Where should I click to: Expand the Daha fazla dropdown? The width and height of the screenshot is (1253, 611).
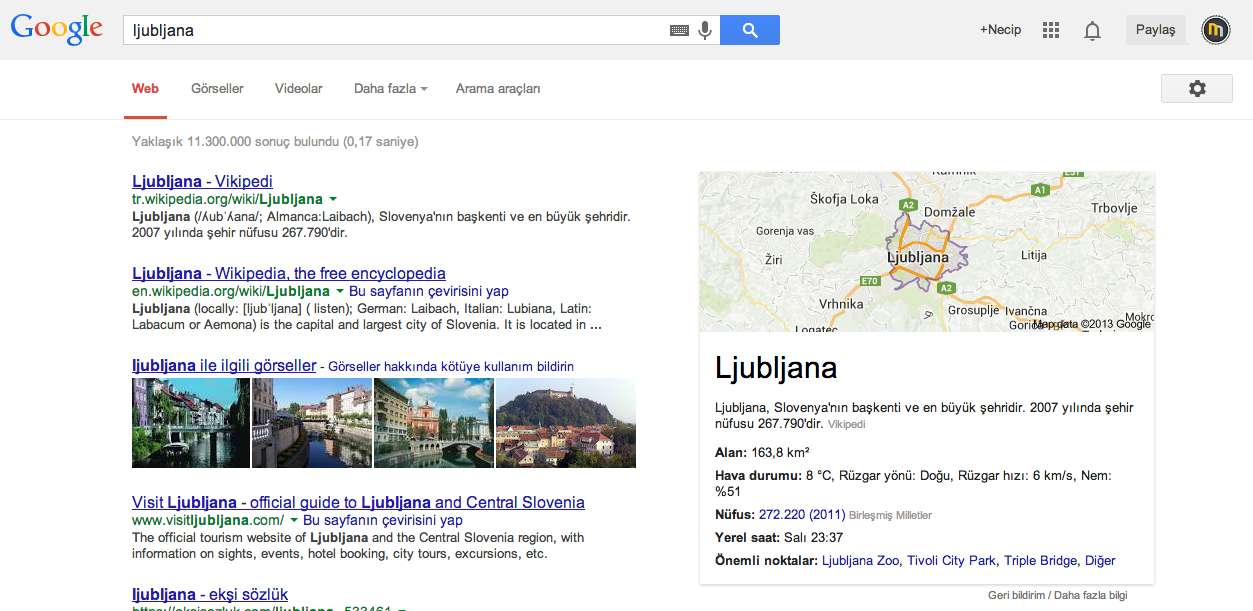coord(390,89)
